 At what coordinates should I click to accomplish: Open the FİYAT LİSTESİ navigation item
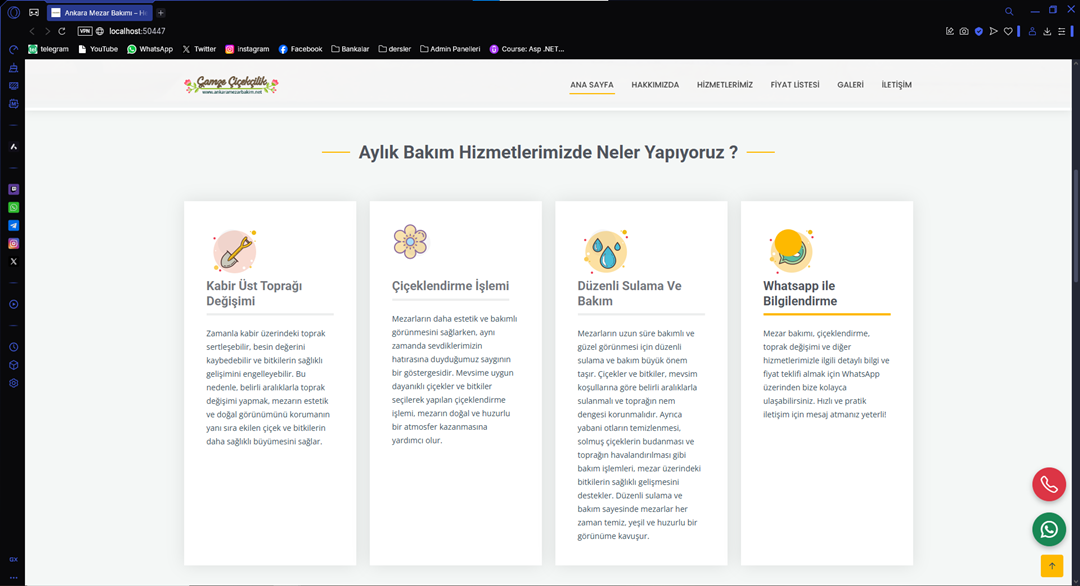794,85
